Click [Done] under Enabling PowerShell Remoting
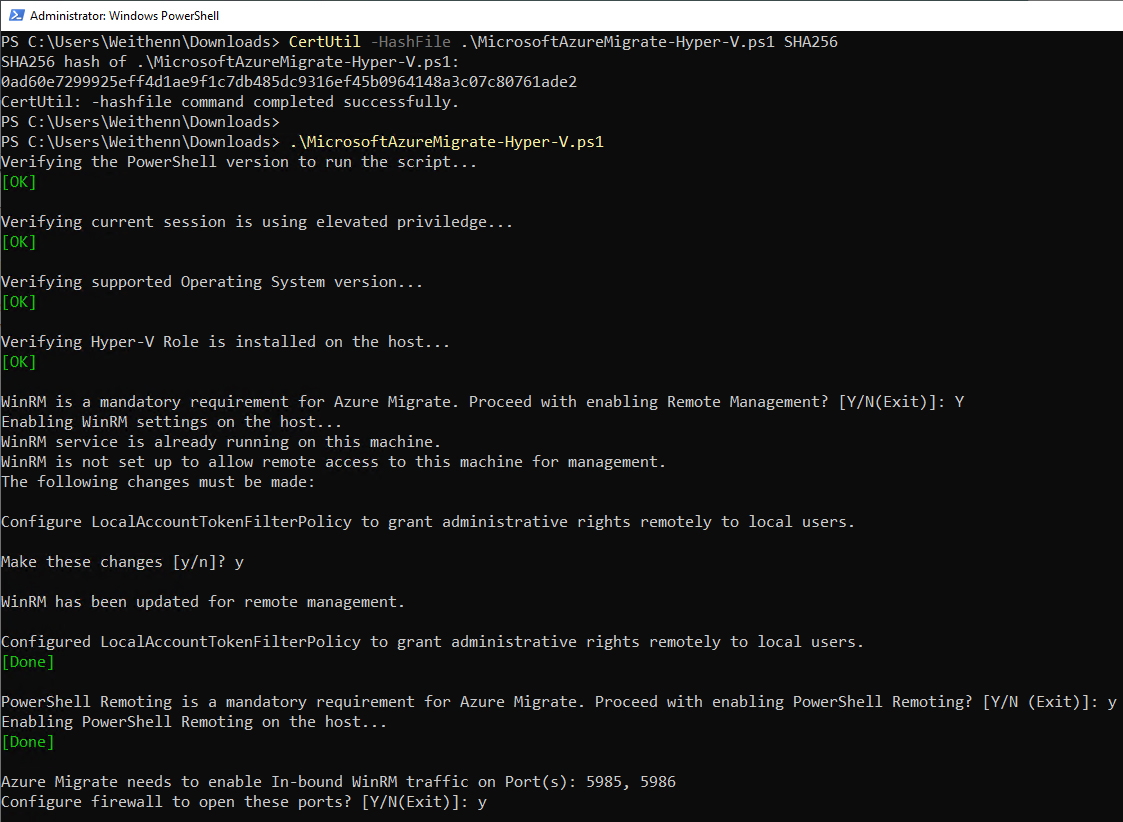Screen dimensions: 1123x822 (x=28, y=742)
